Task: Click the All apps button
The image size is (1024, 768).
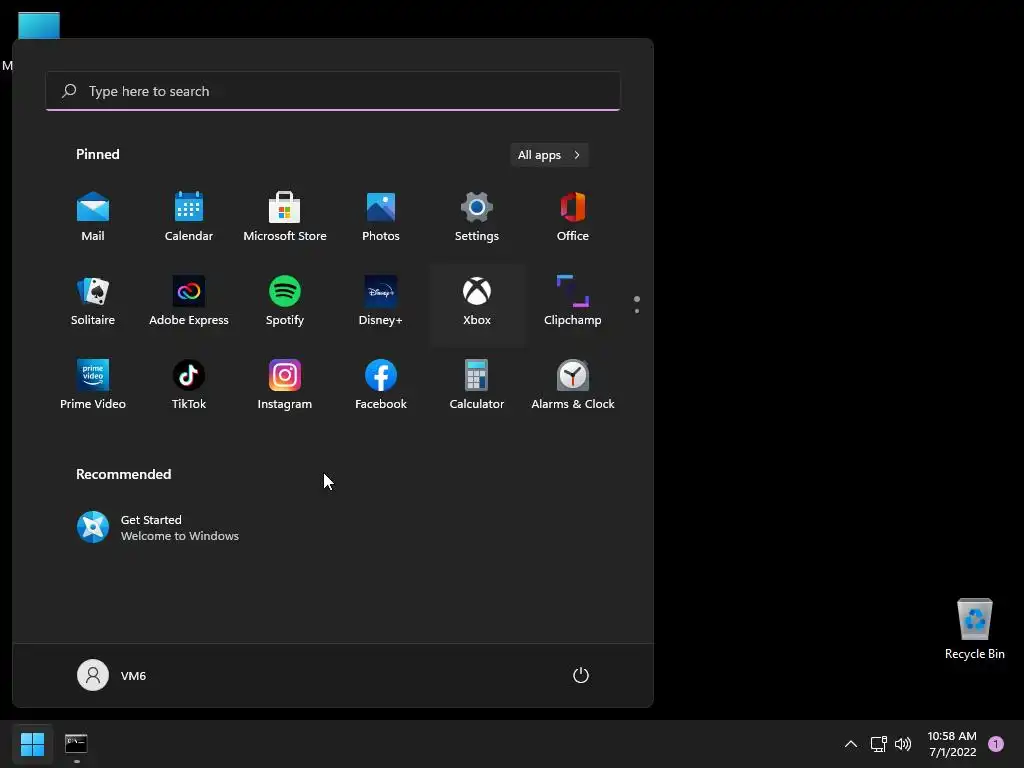Action: click(x=549, y=155)
